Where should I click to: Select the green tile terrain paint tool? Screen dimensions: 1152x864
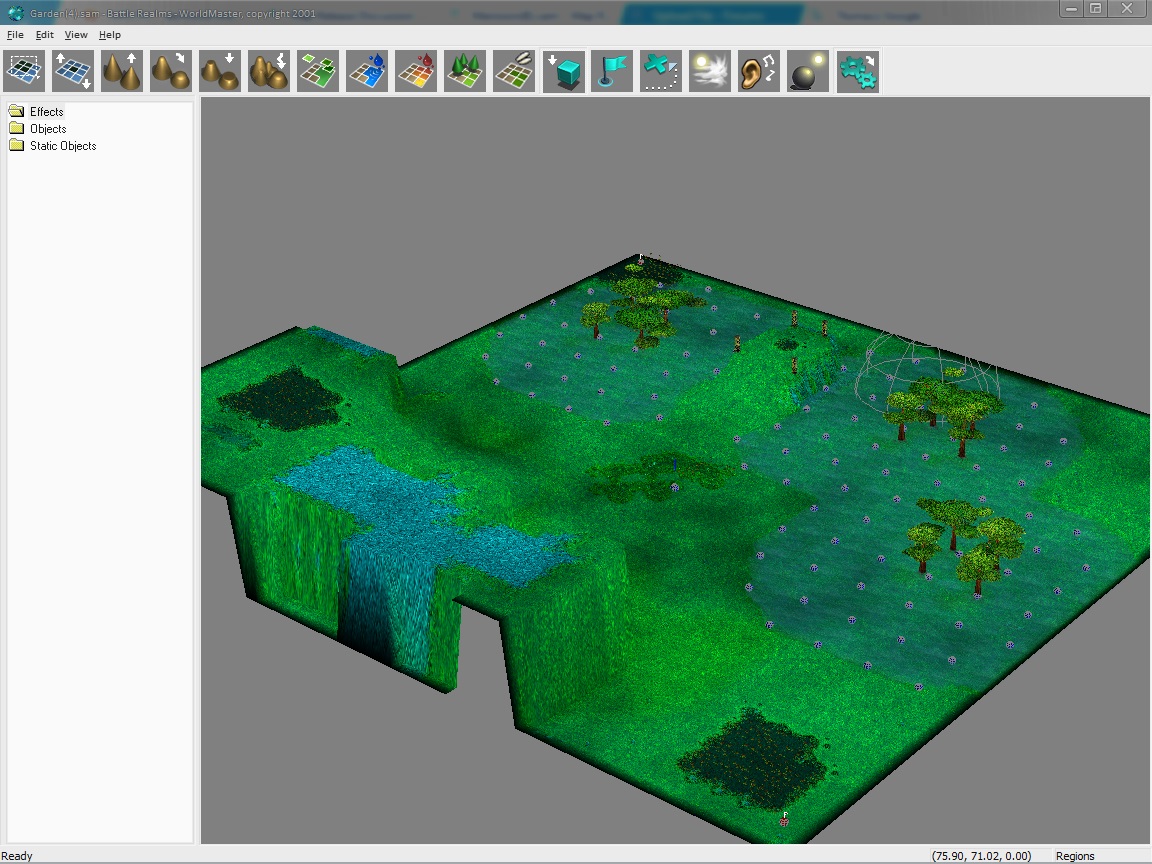click(x=318, y=72)
